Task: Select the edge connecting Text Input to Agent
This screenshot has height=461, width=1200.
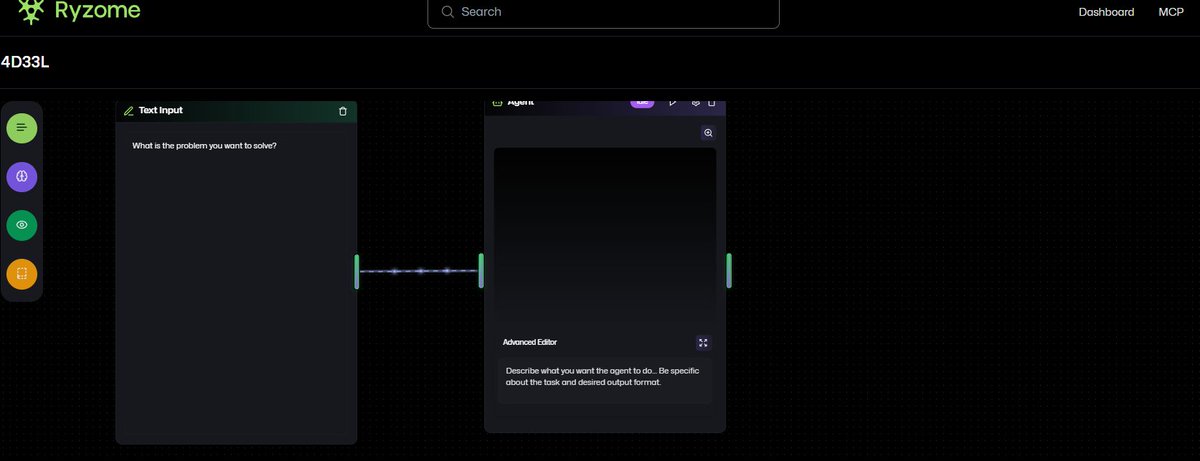Action: [419, 271]
